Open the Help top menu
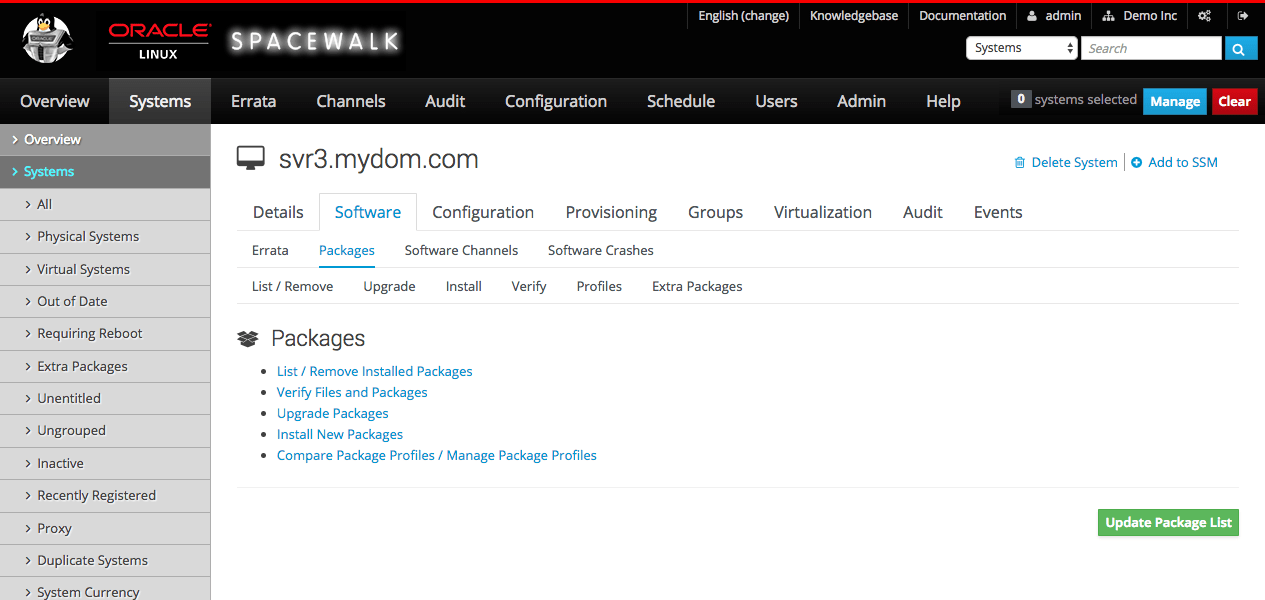 point(943,101)
